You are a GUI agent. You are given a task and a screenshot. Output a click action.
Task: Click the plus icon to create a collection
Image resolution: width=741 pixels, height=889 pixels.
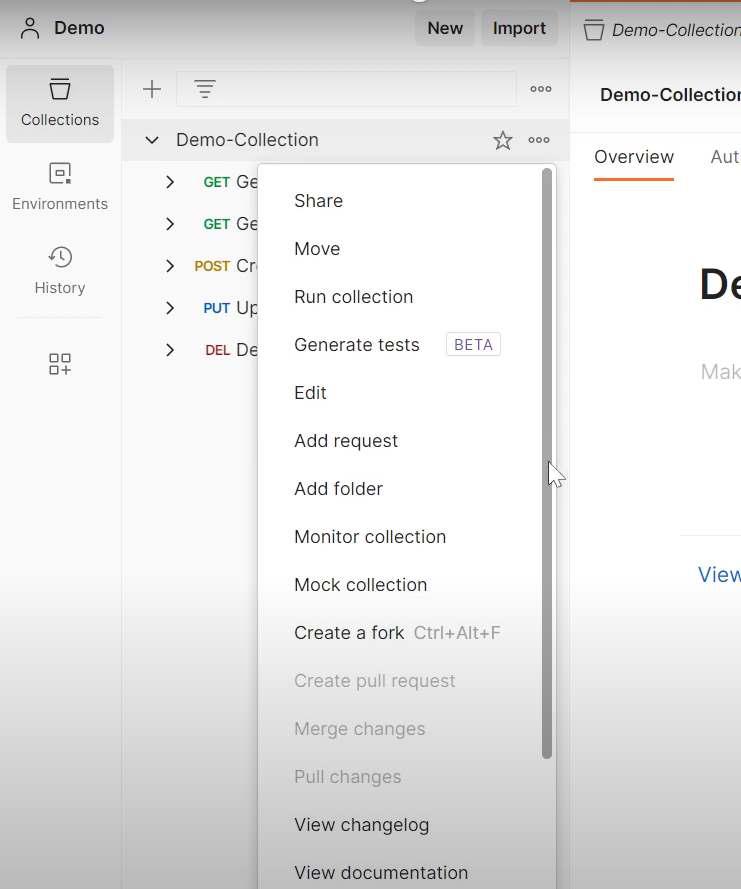tap(151, 89)
